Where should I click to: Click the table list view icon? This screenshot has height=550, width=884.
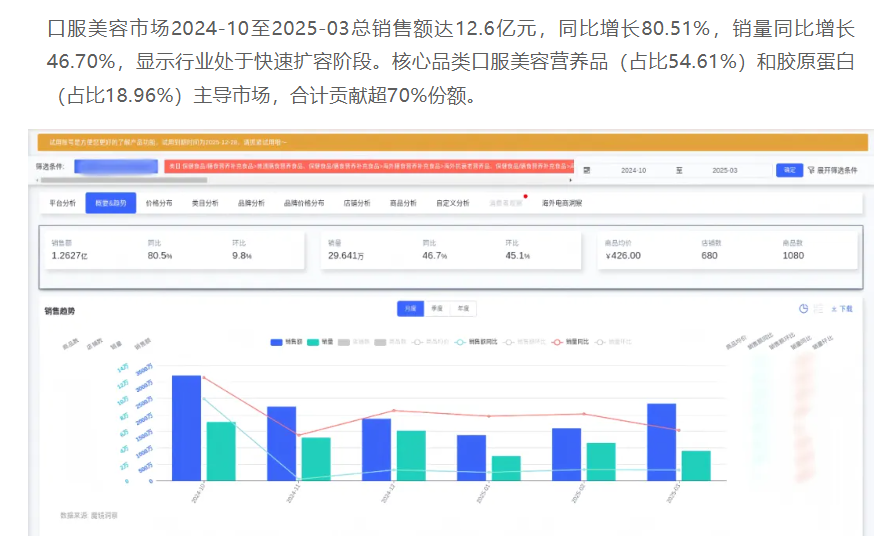pyautogui.click(x=819, y=308)
